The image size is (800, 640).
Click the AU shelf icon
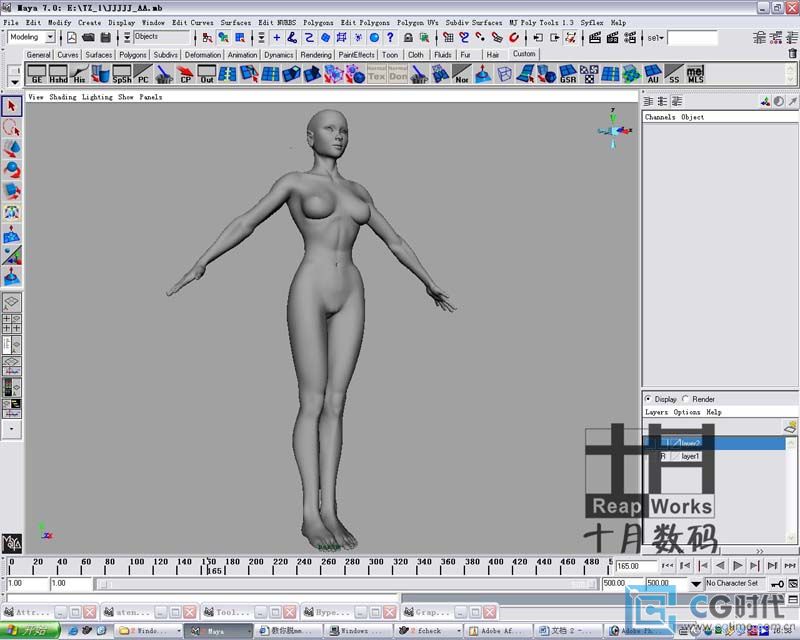click(x=653, y=74)
